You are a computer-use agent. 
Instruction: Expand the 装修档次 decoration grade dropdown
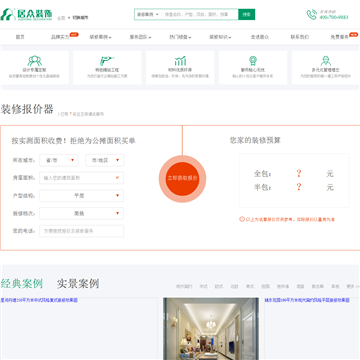coord(82,213)
